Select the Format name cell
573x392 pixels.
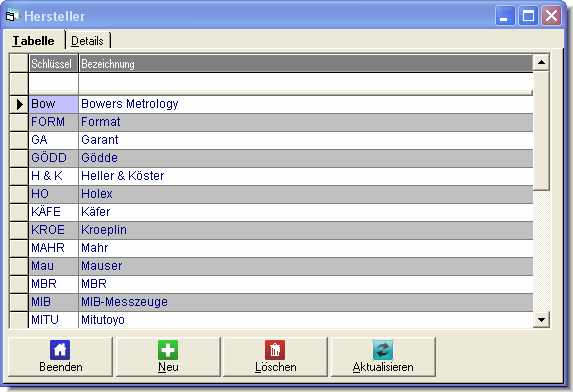click(306, 122)
